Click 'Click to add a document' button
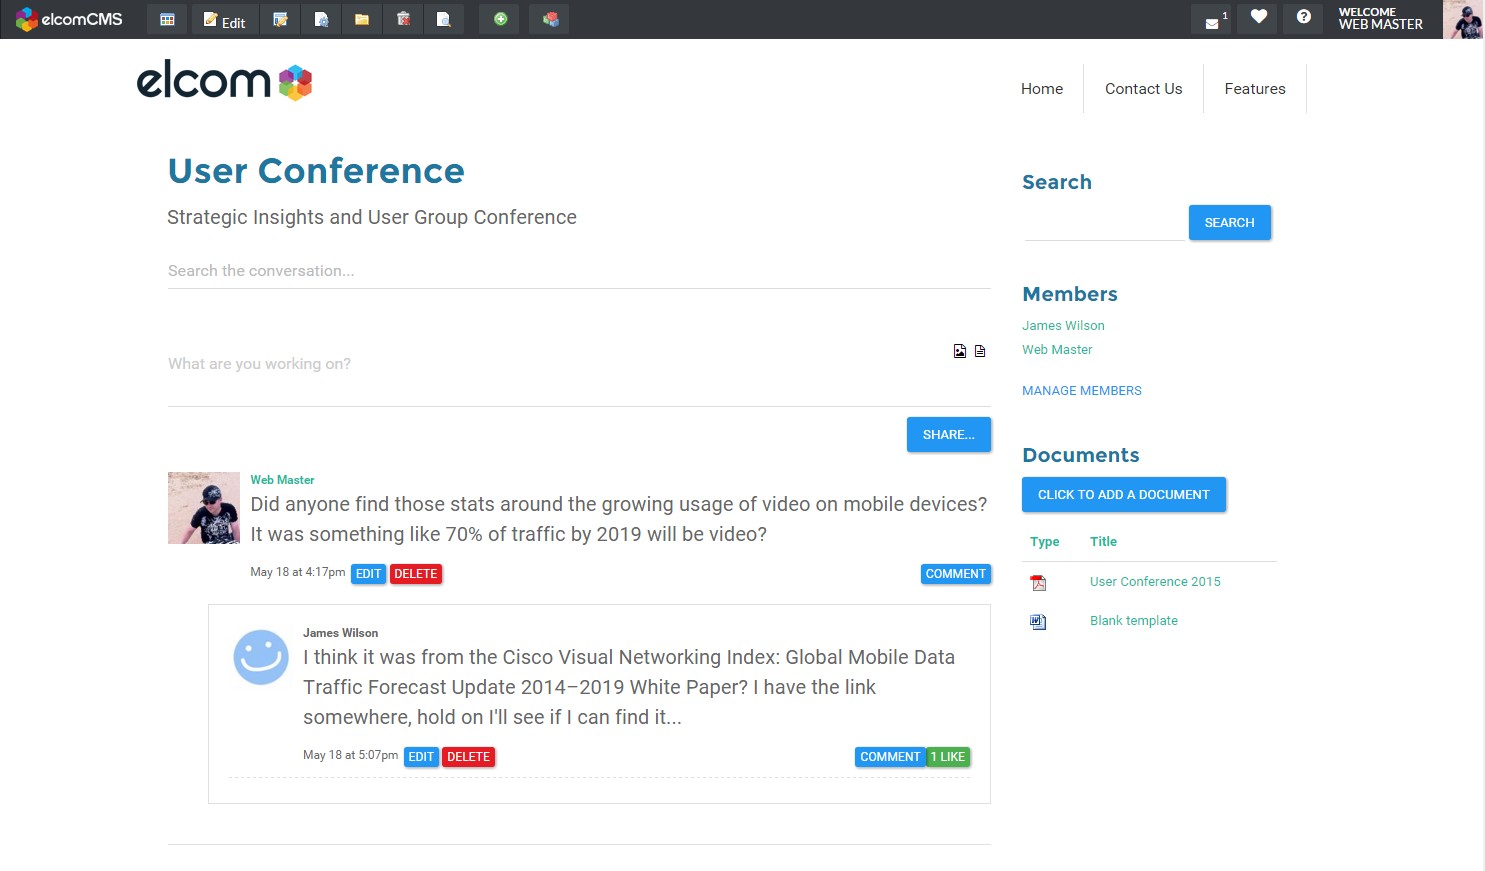1485x871 pixels. click(x=1123, y=495)
